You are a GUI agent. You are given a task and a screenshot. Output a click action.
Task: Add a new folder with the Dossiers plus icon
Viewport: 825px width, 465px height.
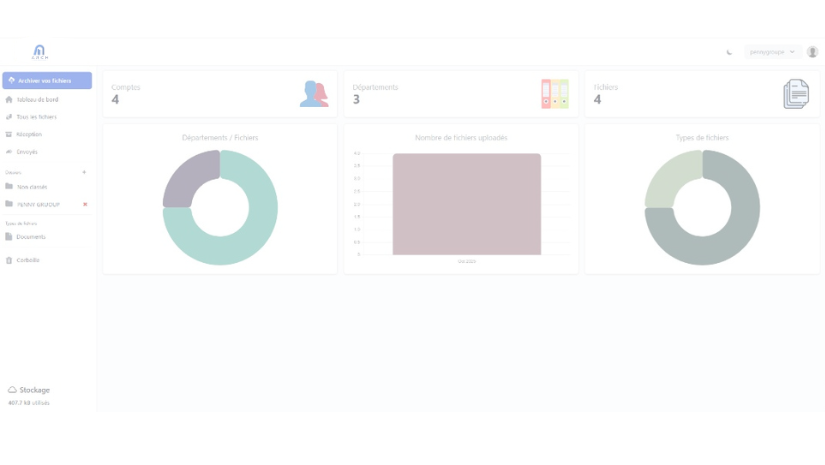click(x=84, y=172)
